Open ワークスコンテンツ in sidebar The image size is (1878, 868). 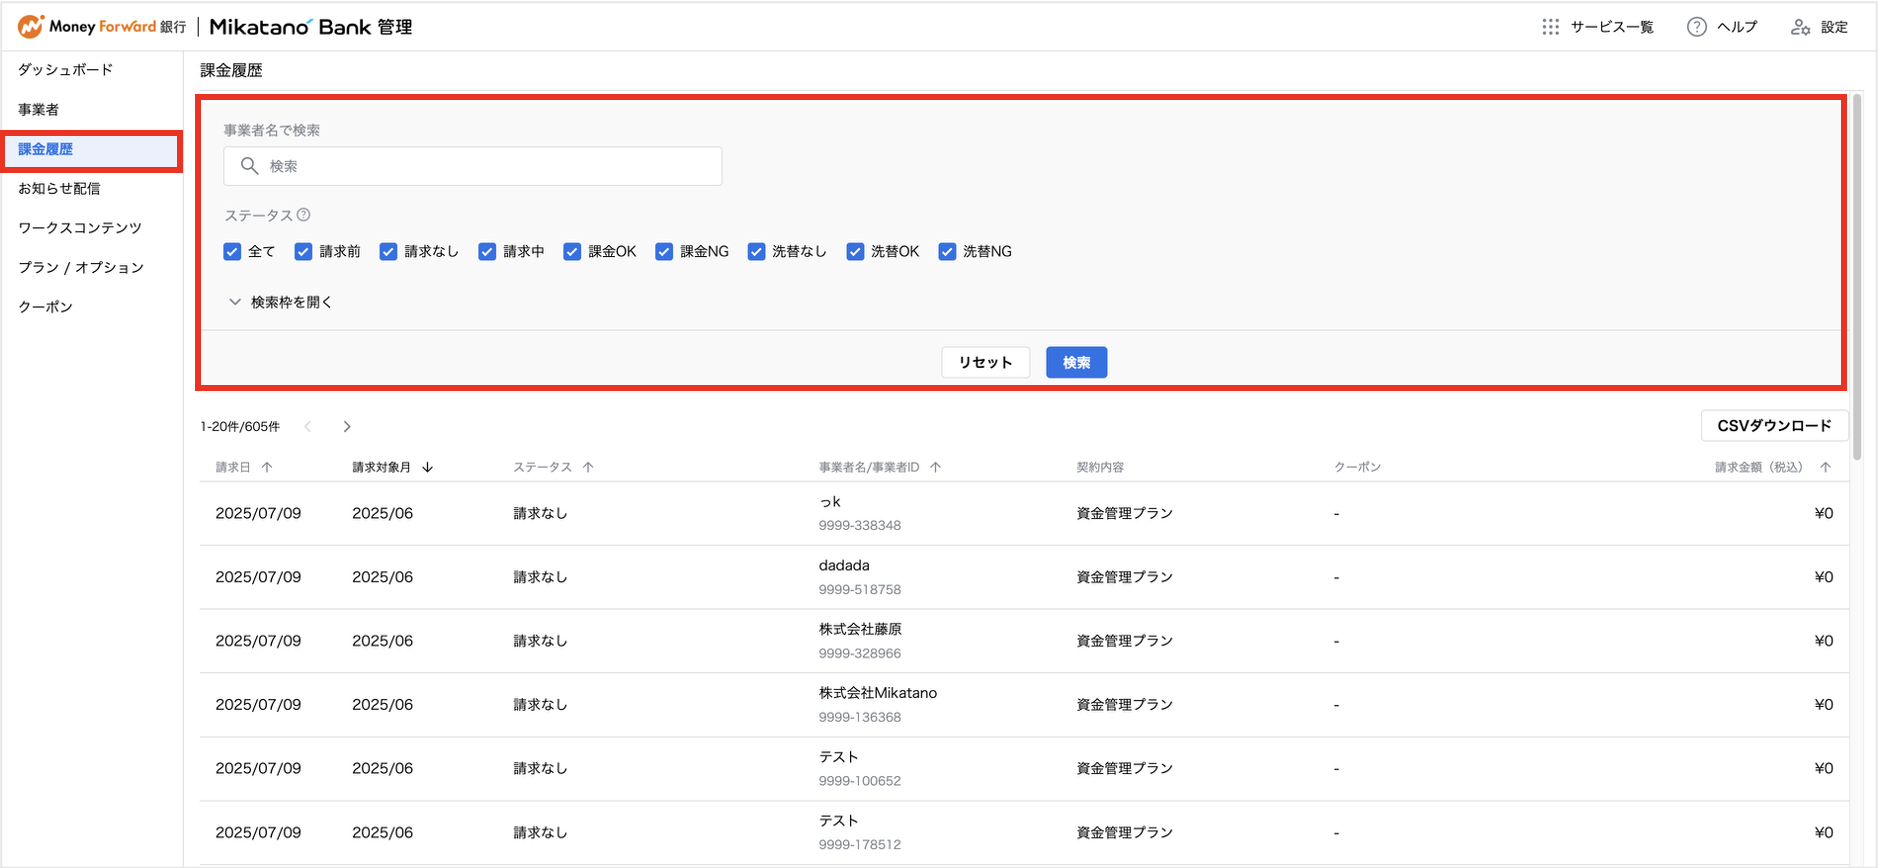(x=80, y=228)
